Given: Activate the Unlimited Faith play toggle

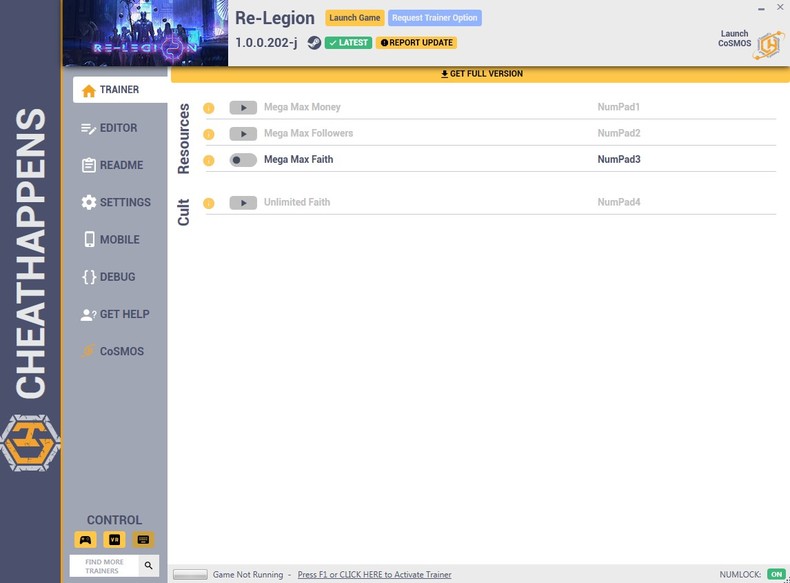Looking at the screenshot, I should (243, 203).
